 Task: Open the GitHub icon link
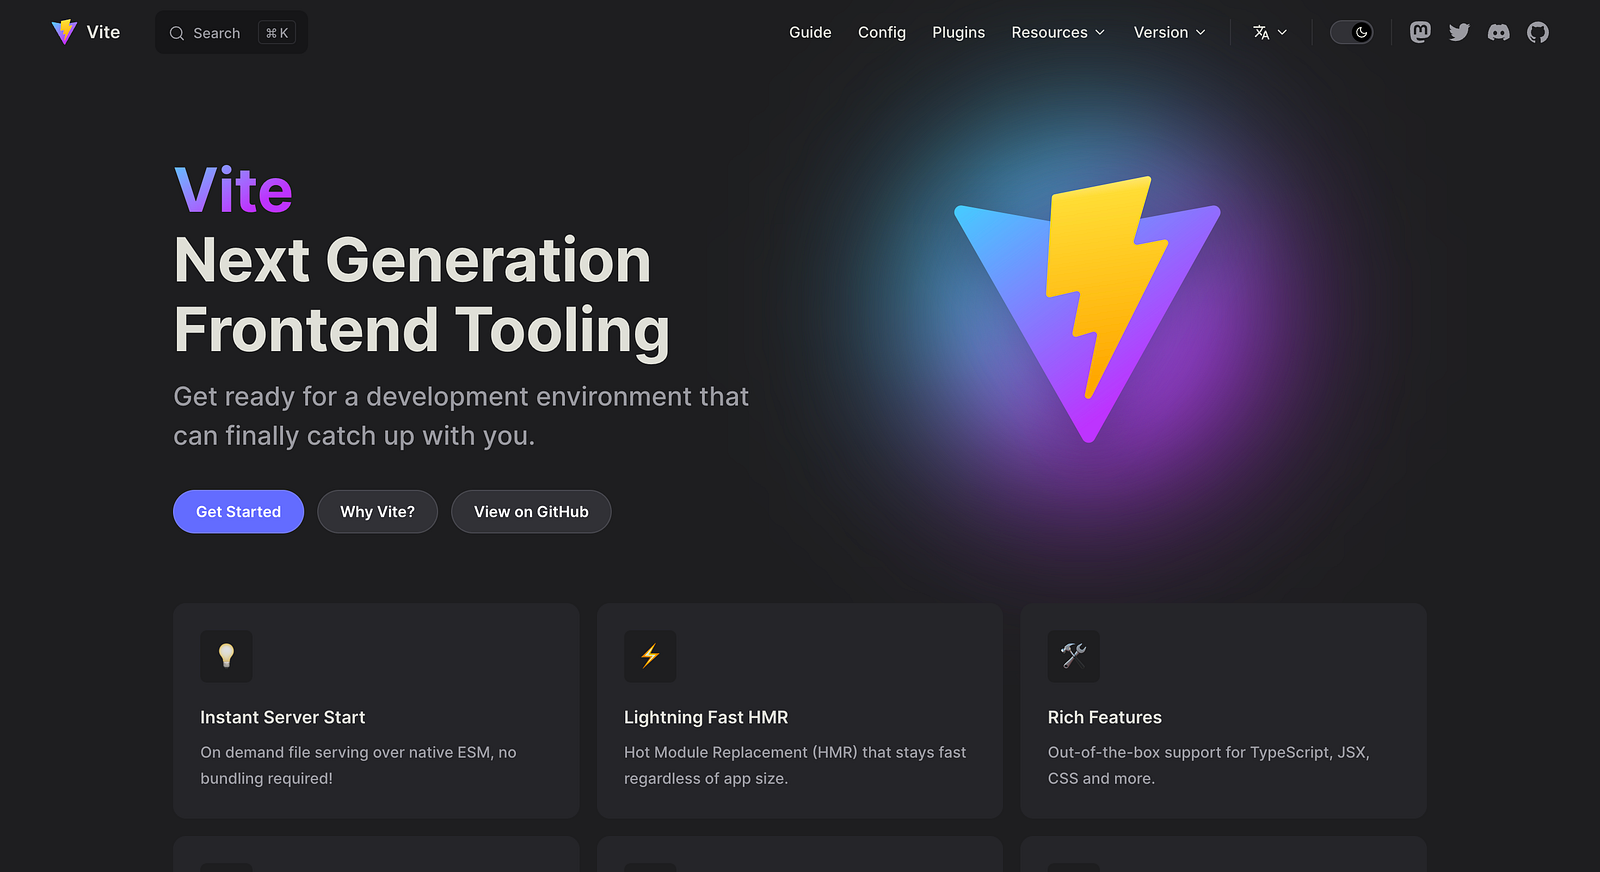(x=1538, y=32)
